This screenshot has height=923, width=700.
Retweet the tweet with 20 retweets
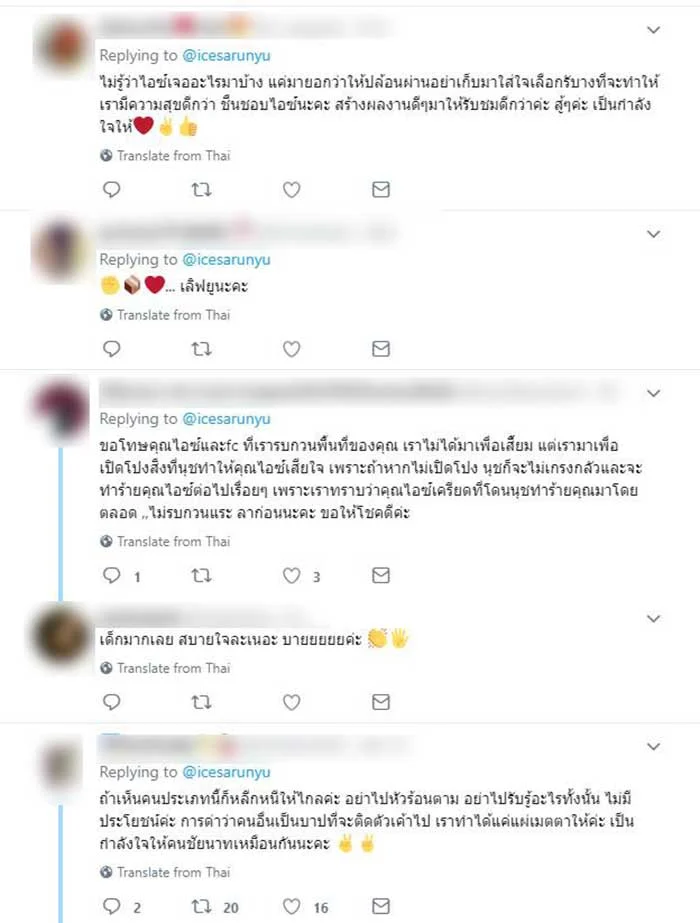(201, 907)
